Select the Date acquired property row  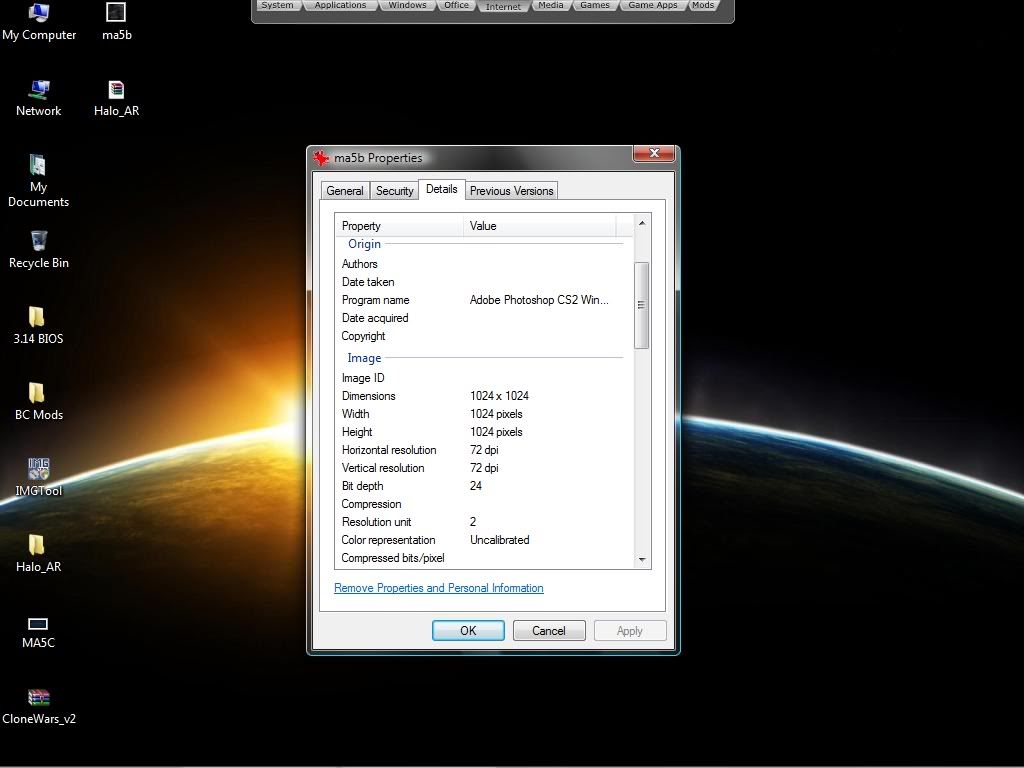point(483,318)
